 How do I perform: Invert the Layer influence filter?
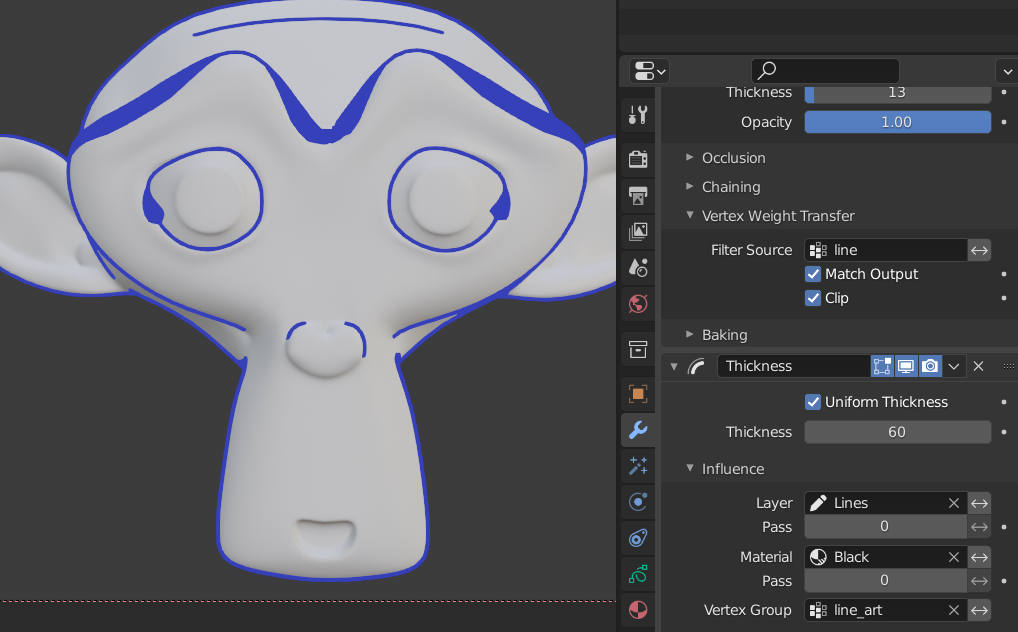tap(979, 503)
